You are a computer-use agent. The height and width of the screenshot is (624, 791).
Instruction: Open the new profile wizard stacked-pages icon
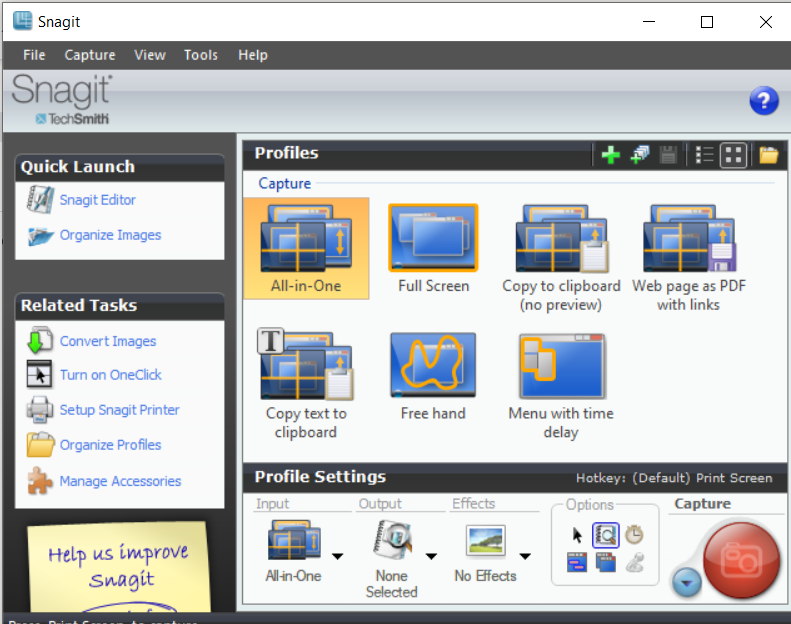point(640,155)
